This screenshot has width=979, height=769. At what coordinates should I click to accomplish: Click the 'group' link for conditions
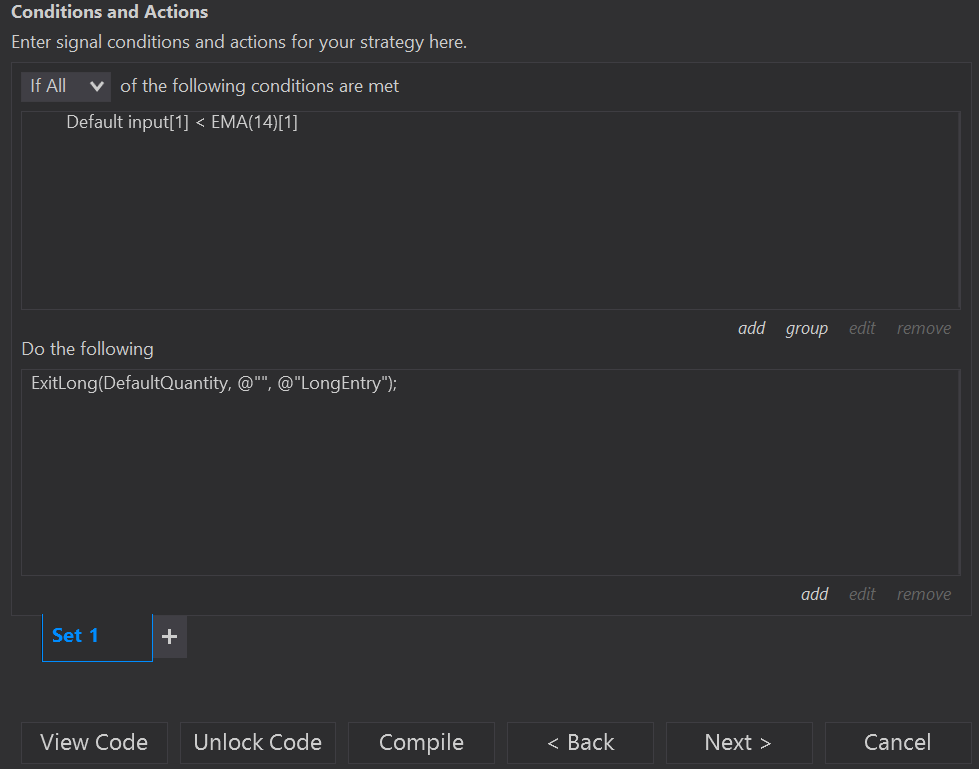coord(806,328)
